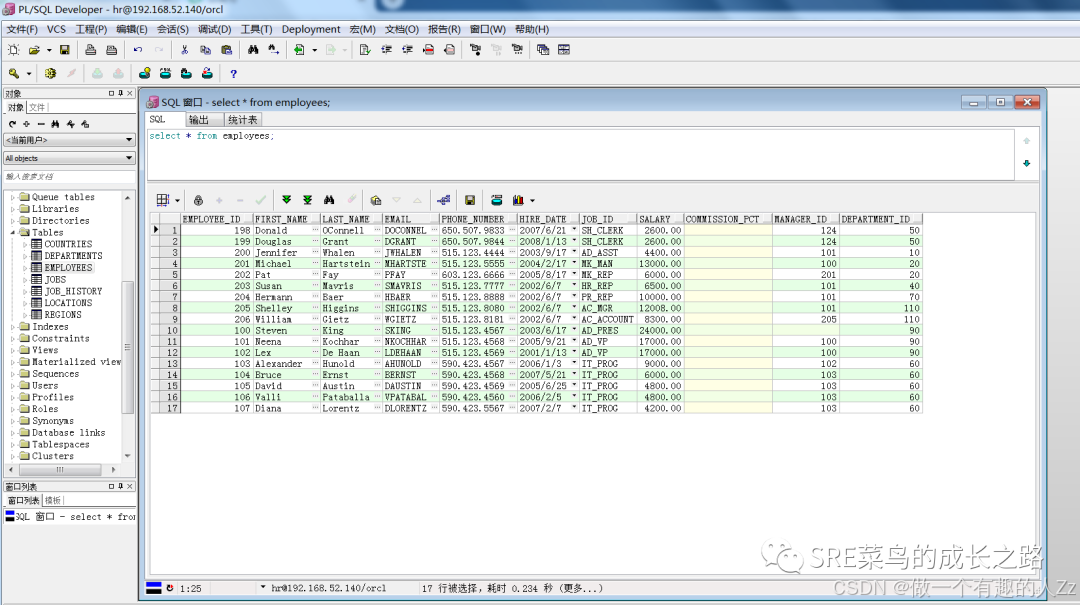
Task: Switch to the 统计表 tab
Action: 242,120
